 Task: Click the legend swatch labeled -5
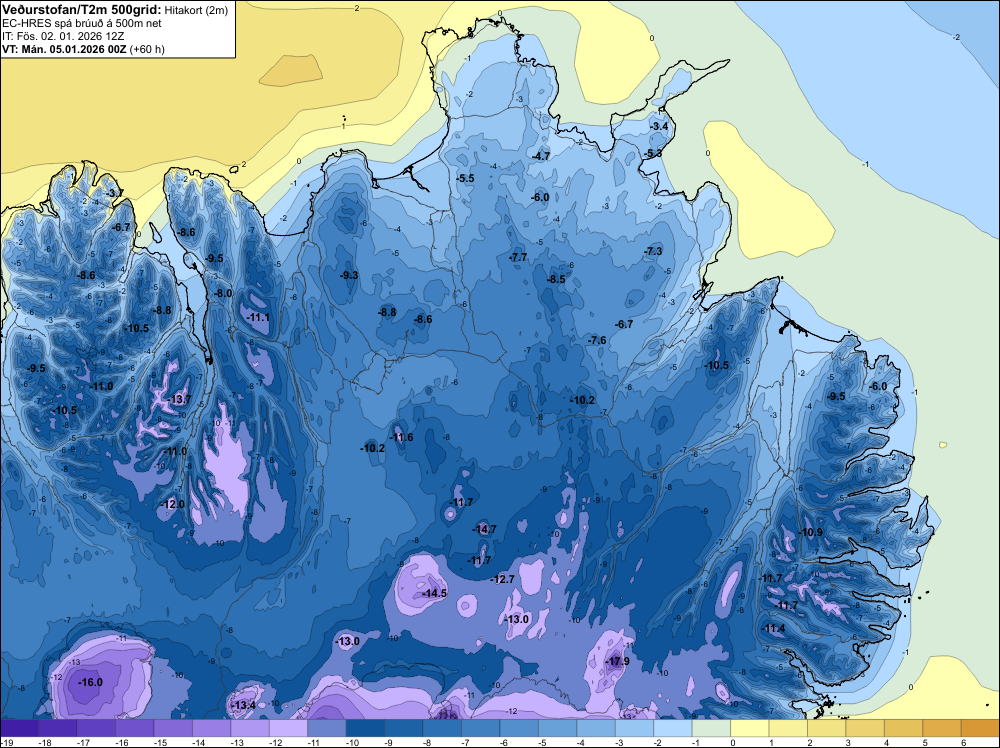point(557,728)
